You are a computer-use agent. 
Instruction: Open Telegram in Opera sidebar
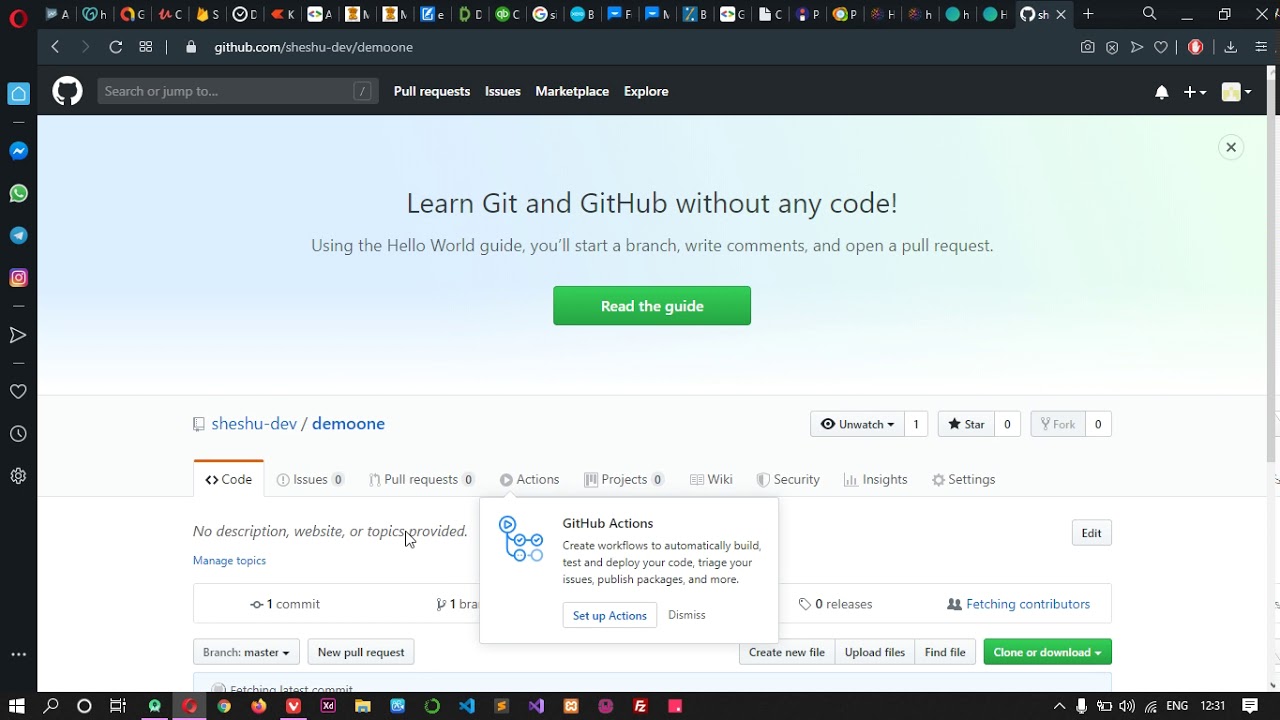(x=18, y=235)
